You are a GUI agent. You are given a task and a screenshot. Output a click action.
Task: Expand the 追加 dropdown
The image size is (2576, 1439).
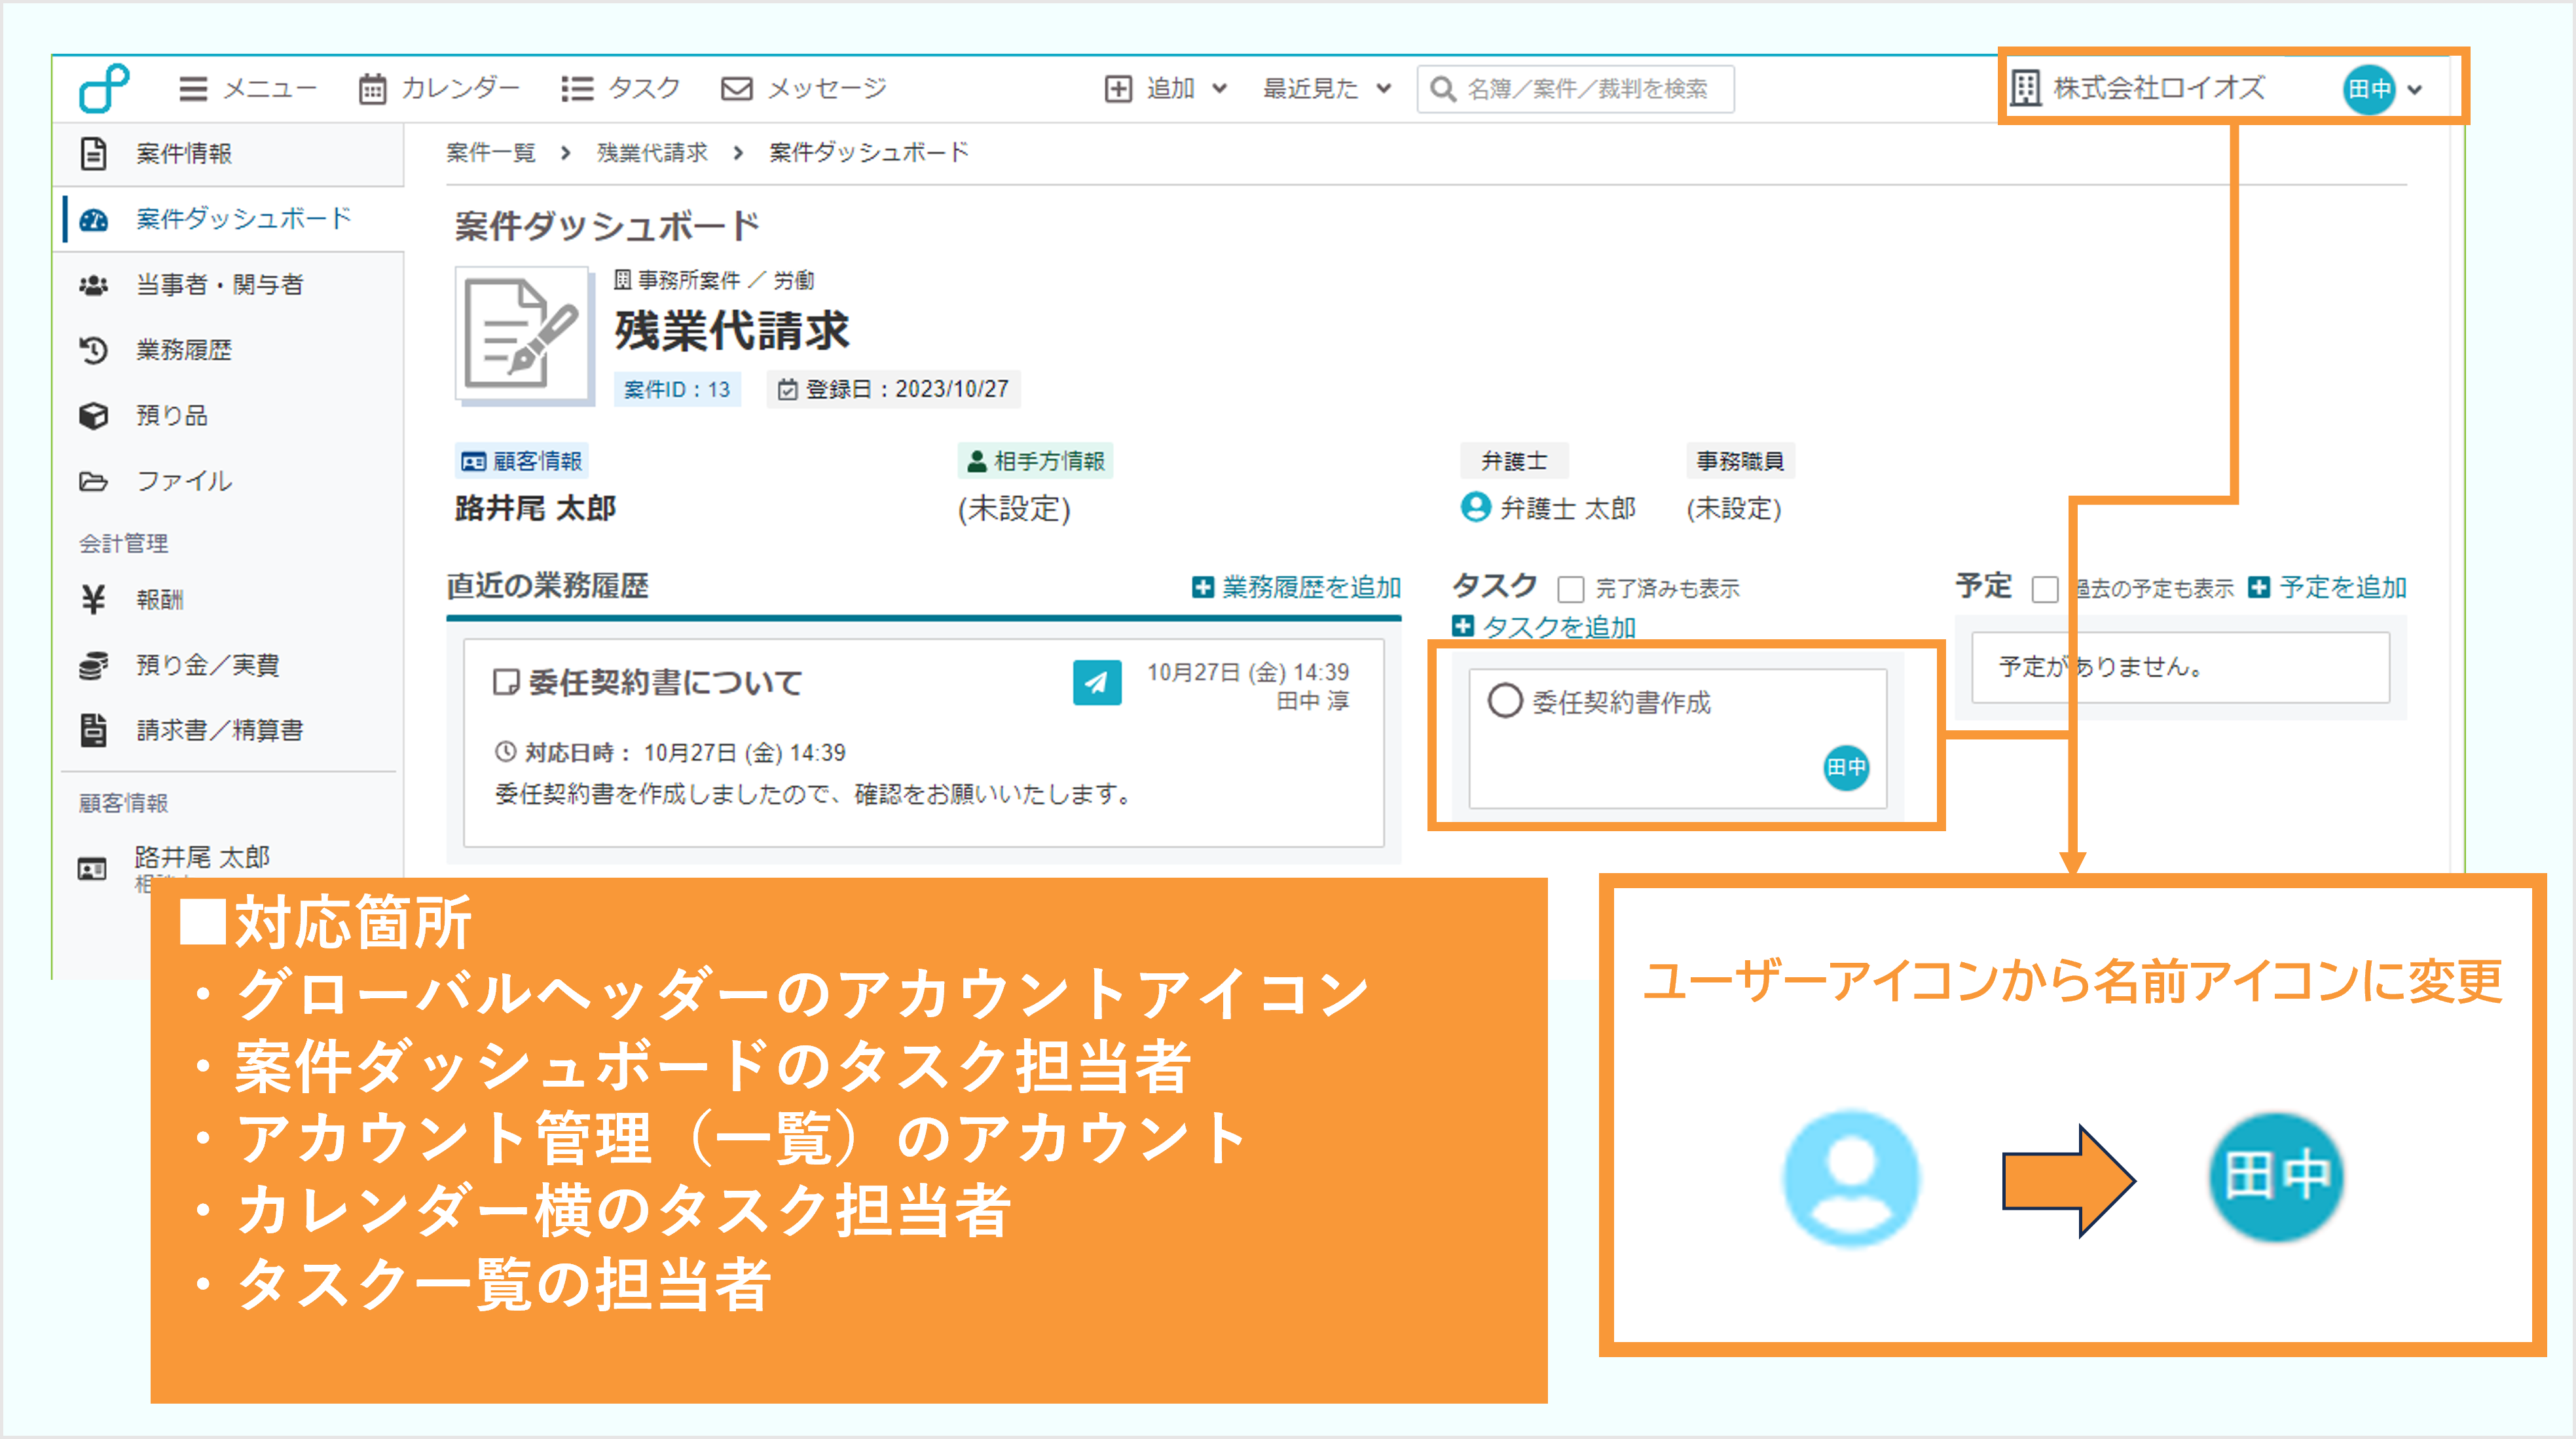(1166, 89)
